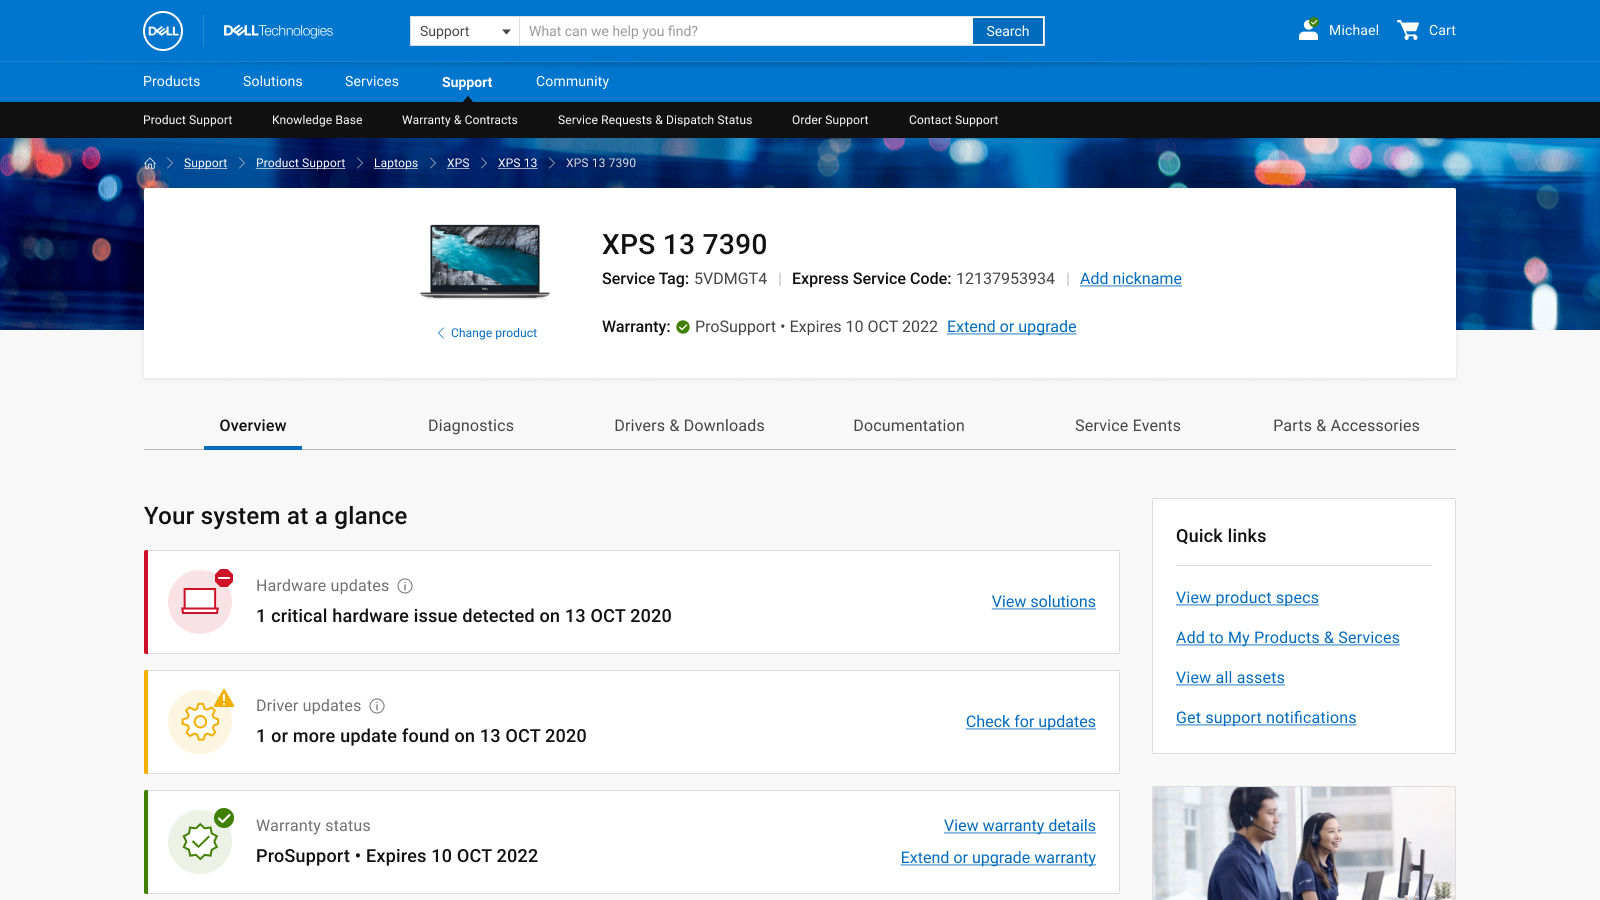Click Extend or upgrade link near warranty
Viewport: 1600px width, 900px height.
(x=1012, y=327)
